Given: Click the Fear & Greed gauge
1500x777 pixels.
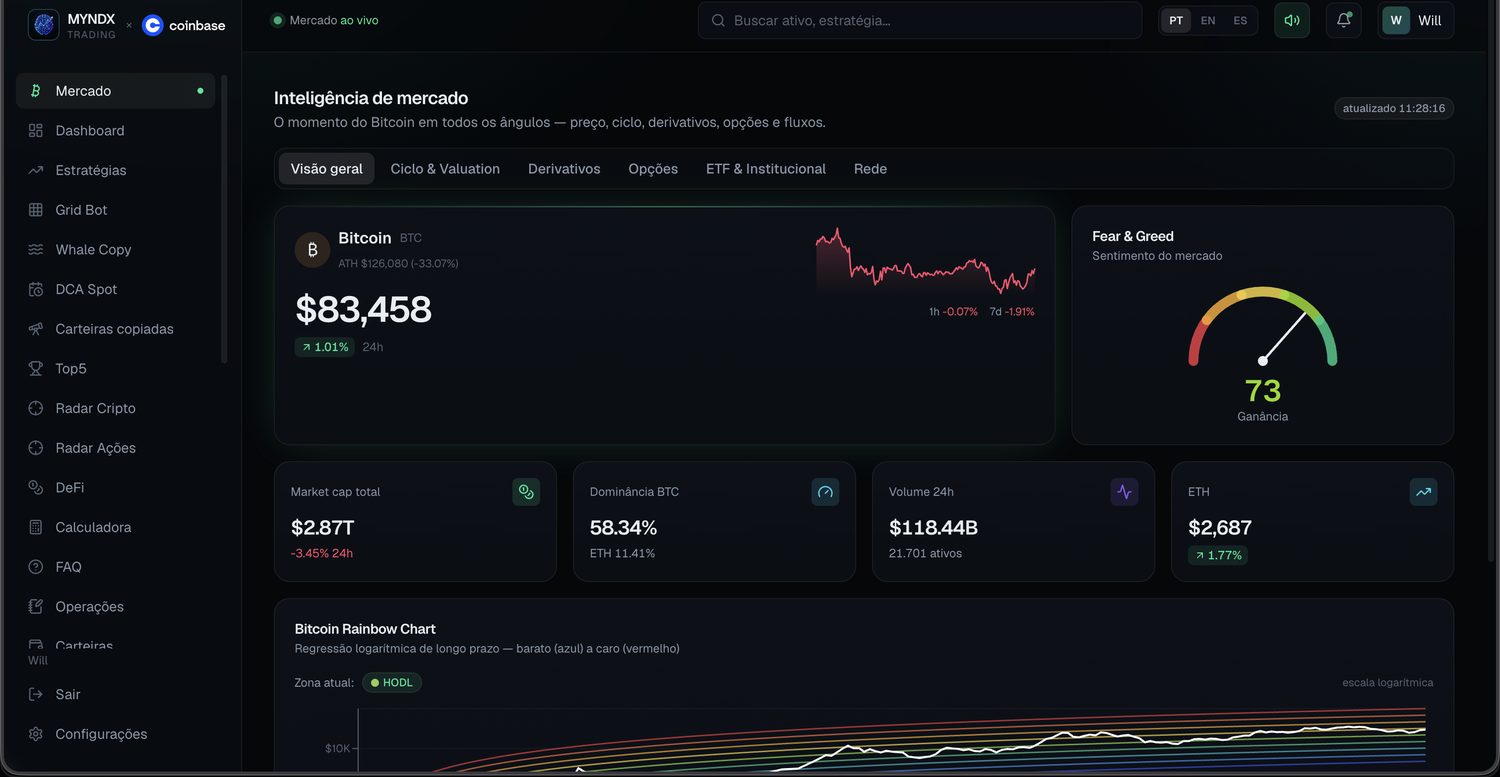Looking at the screenshot, I should (x=1263, y=327).
